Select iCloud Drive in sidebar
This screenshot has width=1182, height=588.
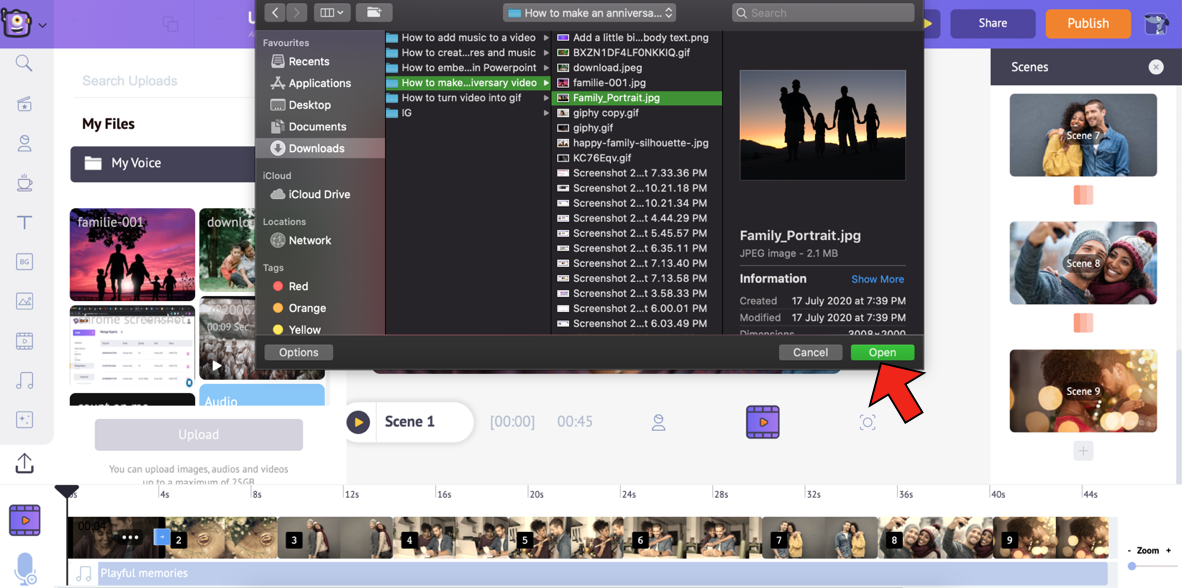[319, 194]
